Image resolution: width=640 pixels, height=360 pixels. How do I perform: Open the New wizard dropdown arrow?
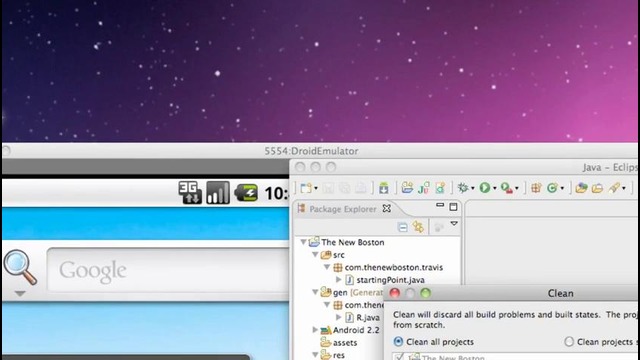click(316, 189)
